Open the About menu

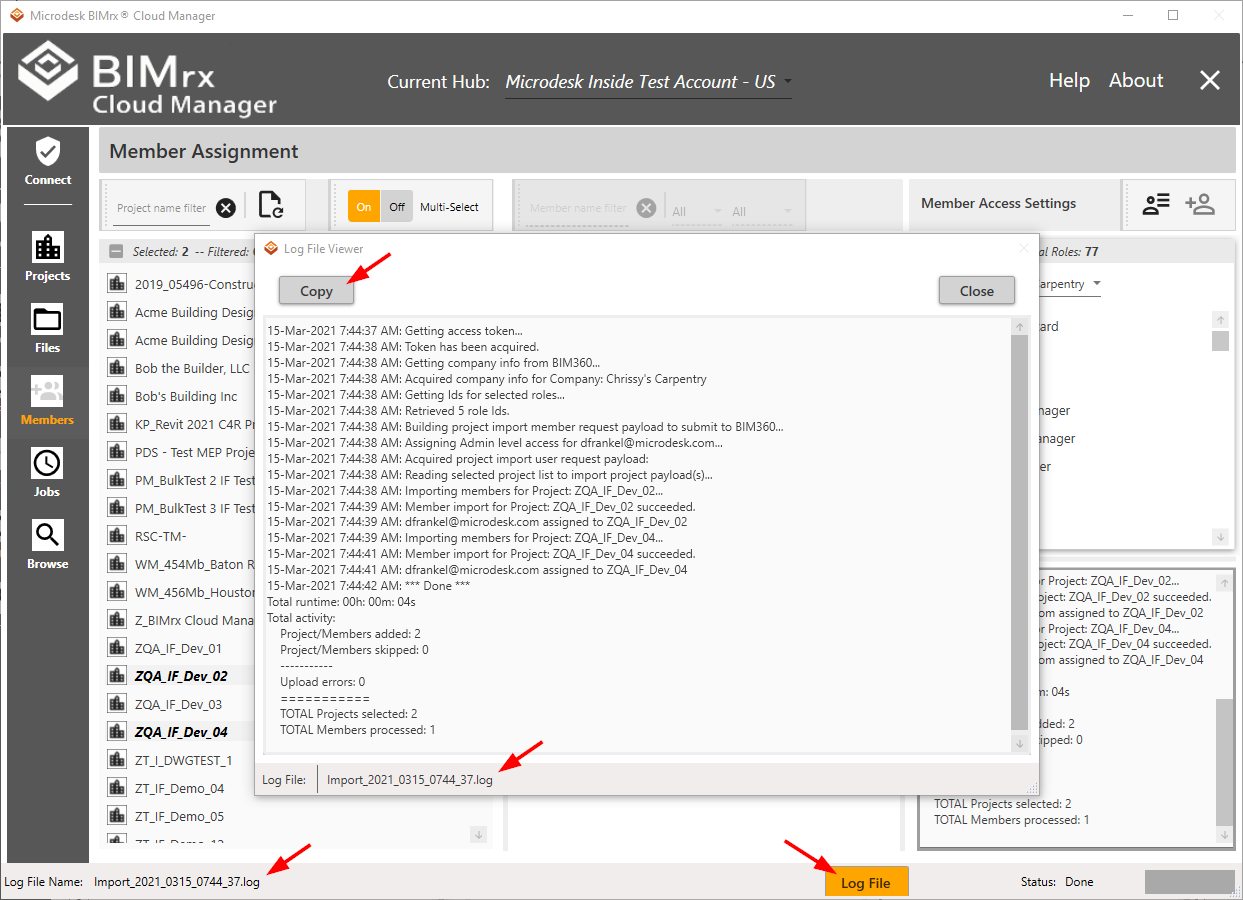pos(1136,81)
